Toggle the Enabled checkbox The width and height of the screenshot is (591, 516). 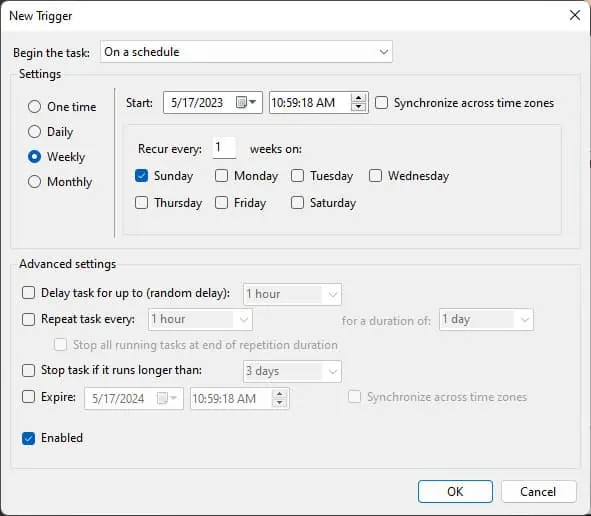tap(28, 438)
